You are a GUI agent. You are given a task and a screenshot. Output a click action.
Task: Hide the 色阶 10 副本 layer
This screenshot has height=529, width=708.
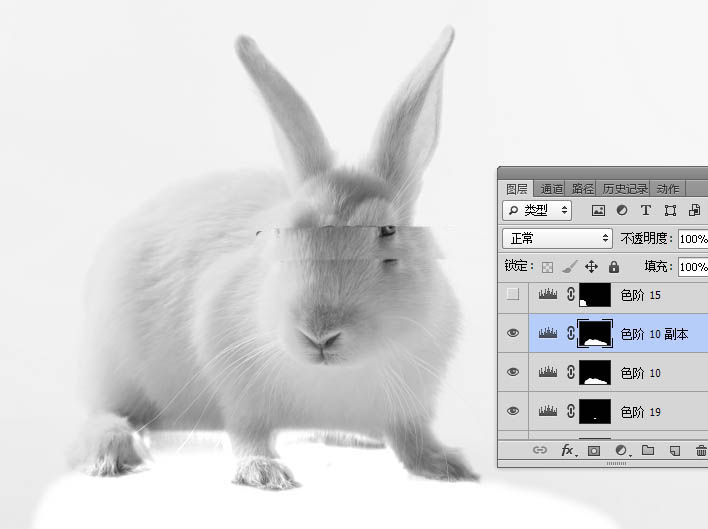coord(513,334)
